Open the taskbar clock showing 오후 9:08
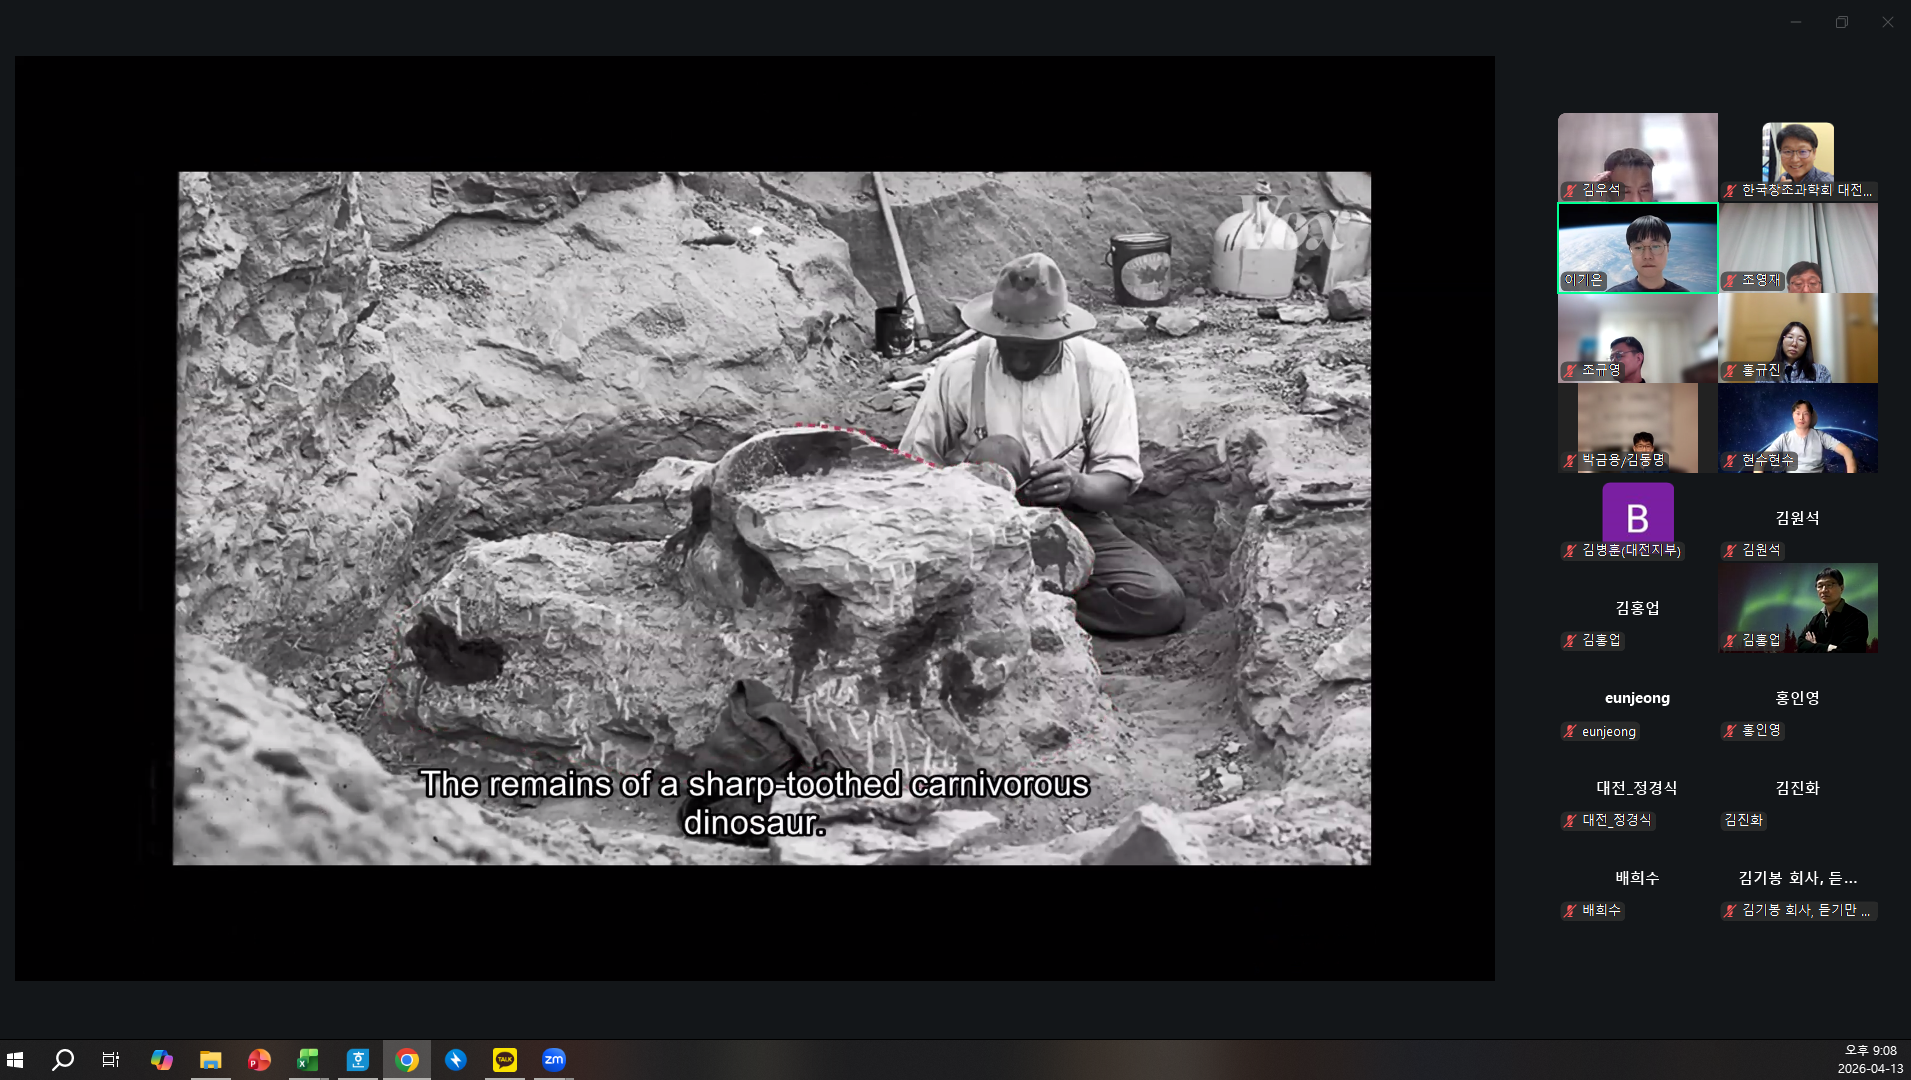Image resolution: width=1911 pixels, height=1080 pixels. [x=1870, y=1060]
